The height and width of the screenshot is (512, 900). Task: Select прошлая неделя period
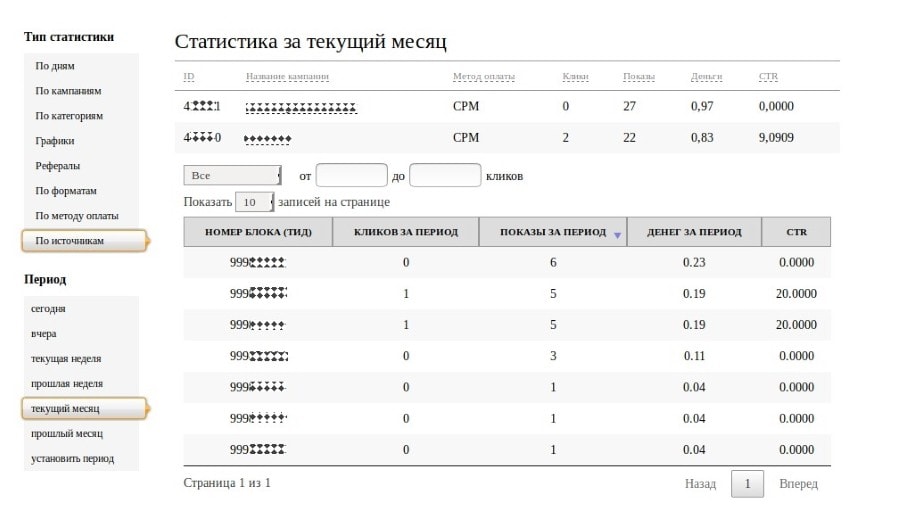click(x=67, y=384)
